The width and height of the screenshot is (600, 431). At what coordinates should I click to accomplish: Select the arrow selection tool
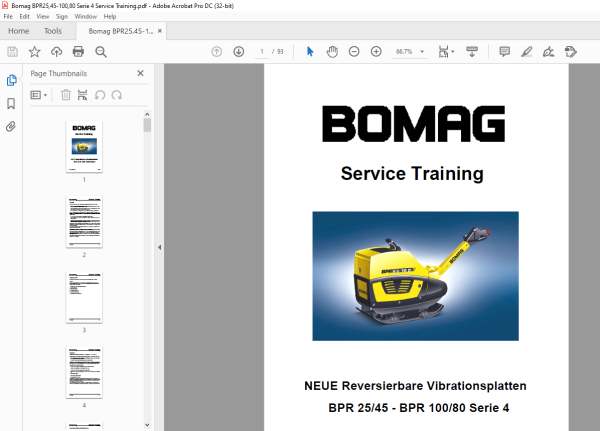point(310,51)
